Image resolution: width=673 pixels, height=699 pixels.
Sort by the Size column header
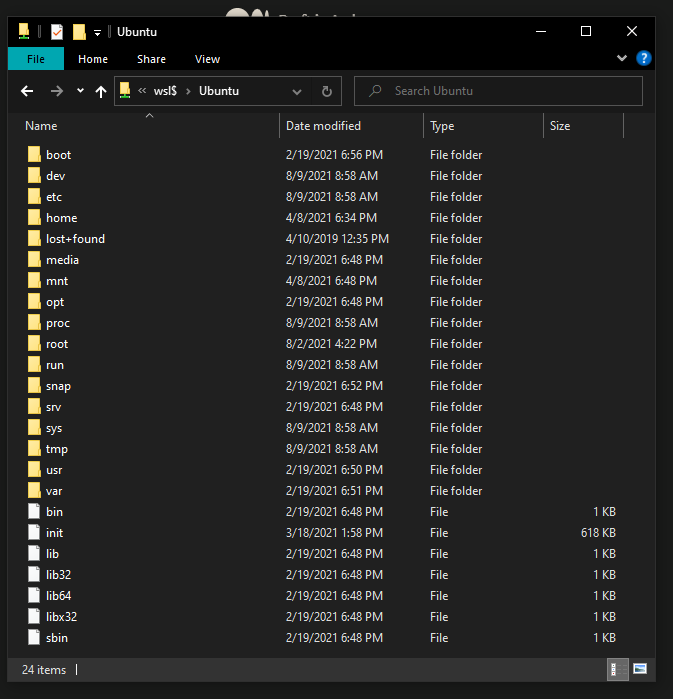[560, 126]
